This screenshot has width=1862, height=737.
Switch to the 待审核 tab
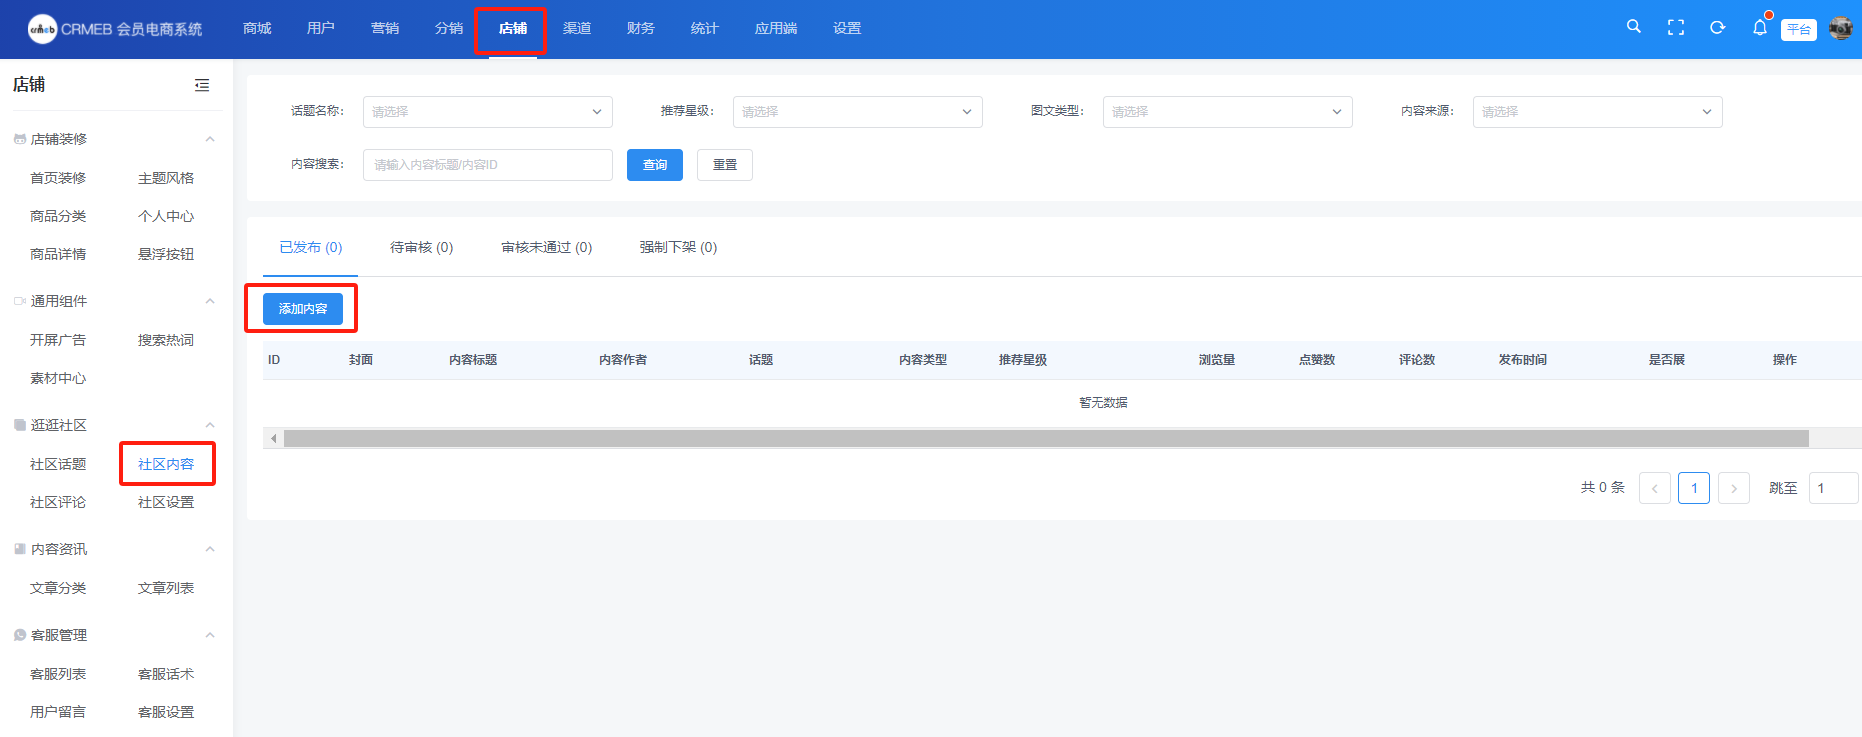(421, 247)
